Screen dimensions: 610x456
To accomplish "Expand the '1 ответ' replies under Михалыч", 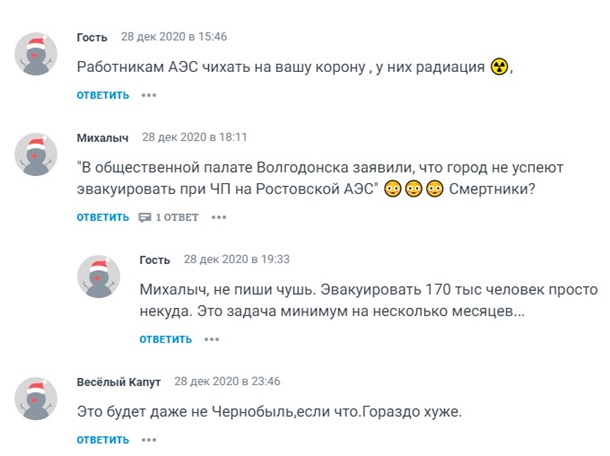I will 169,217.
